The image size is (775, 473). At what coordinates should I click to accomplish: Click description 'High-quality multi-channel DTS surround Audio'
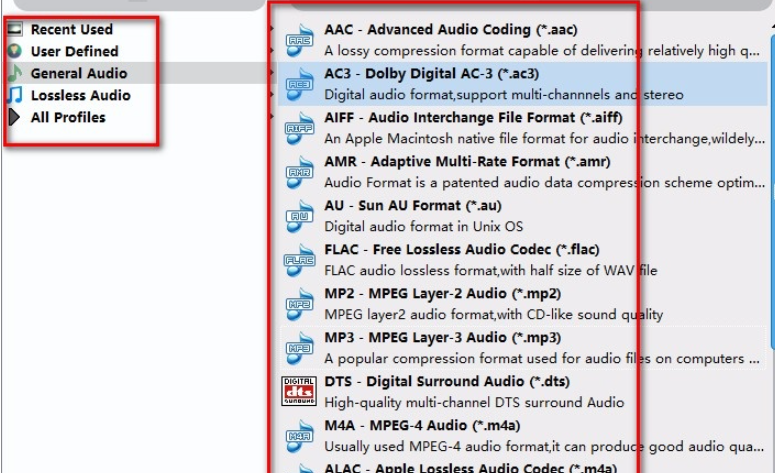(x=474, y=403)
